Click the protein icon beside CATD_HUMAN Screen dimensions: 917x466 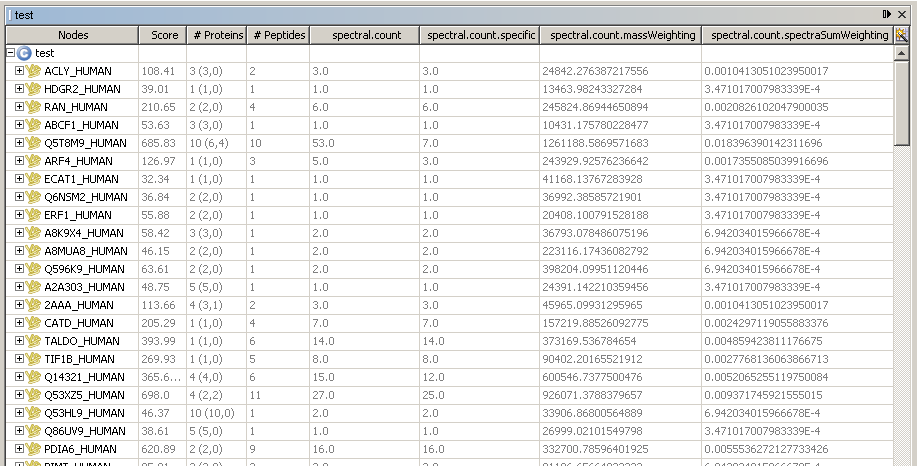pyautogui.click(x=34, y=323)
